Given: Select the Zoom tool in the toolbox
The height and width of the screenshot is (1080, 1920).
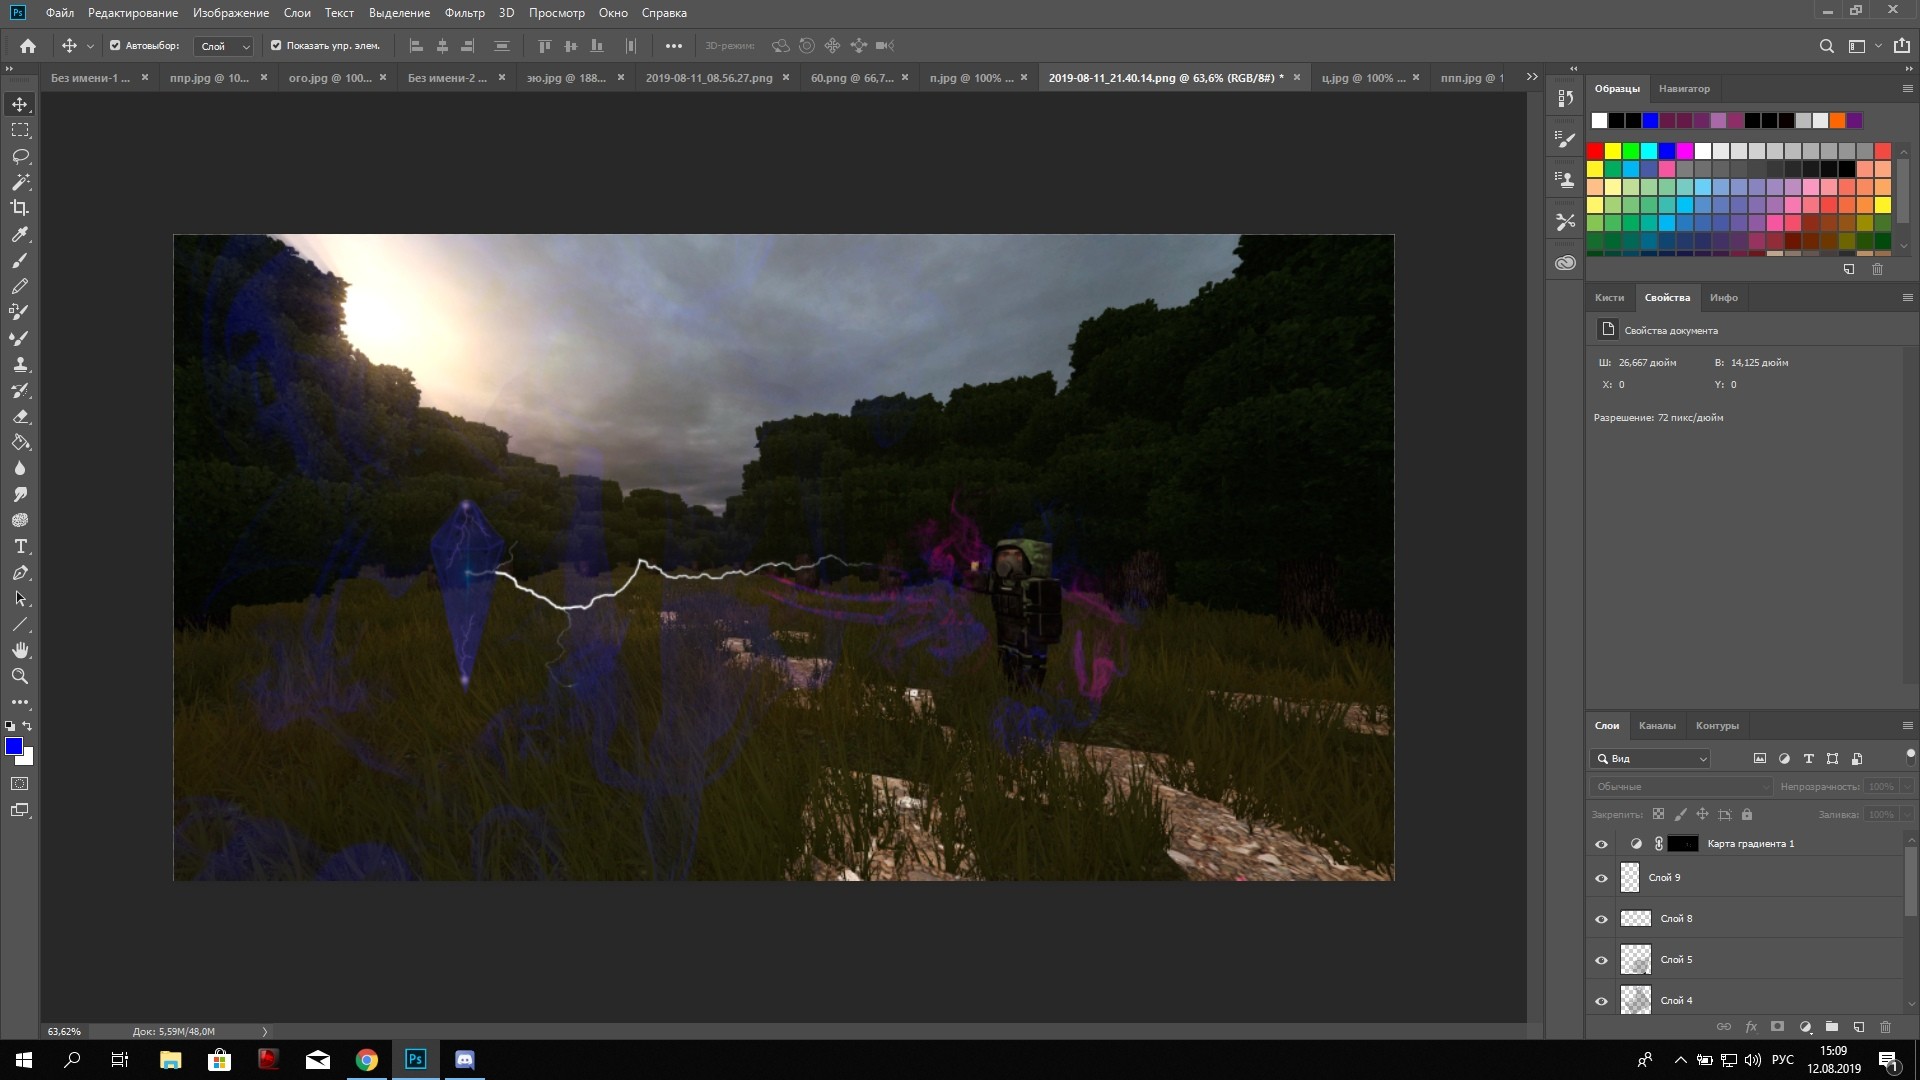Looking at the screenshot, I should [x=20, y=676].
